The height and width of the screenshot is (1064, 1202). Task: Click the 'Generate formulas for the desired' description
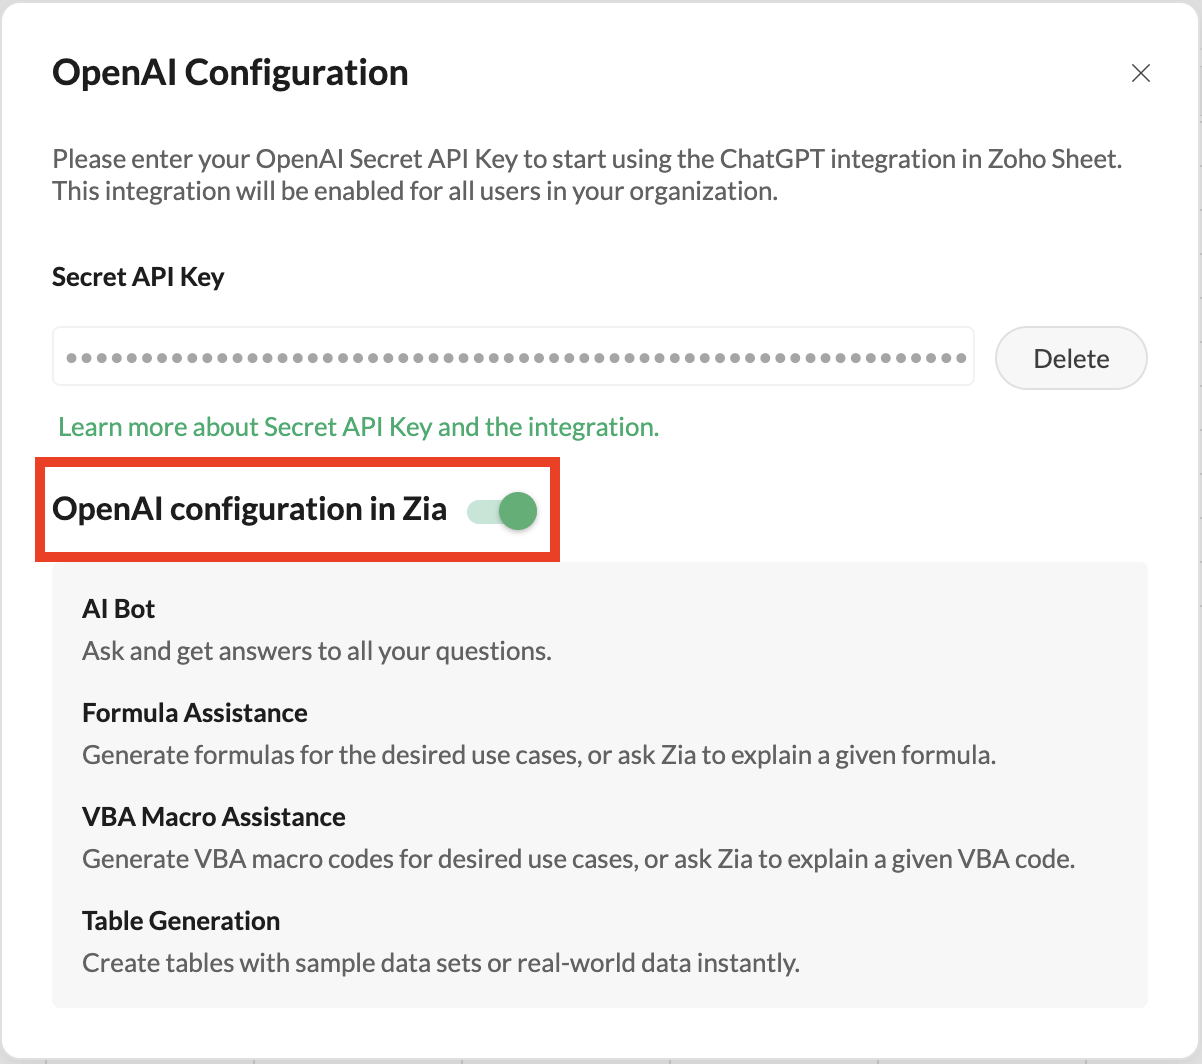[x=538, y=755]
